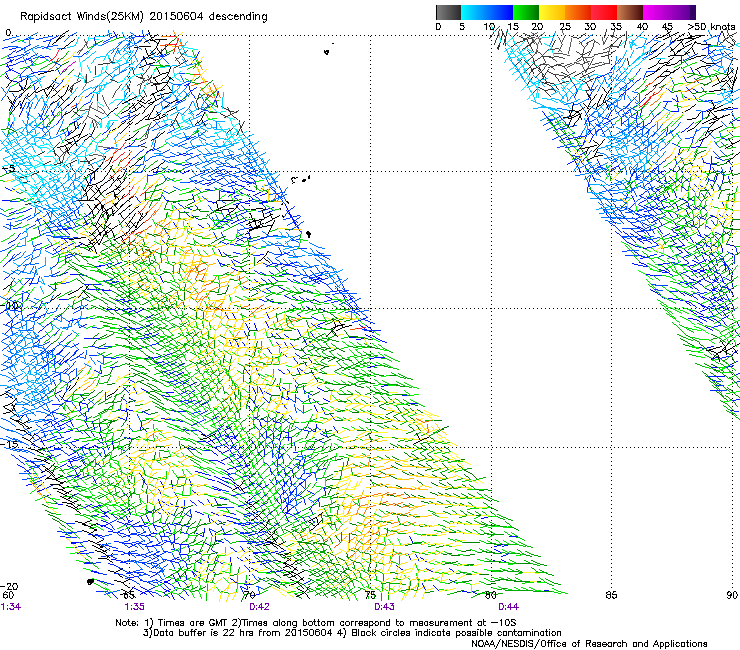The image size is (740, 650).
Task: Click the NOAA/NESDIS Office of Research credit
Action: click(589, 644)
